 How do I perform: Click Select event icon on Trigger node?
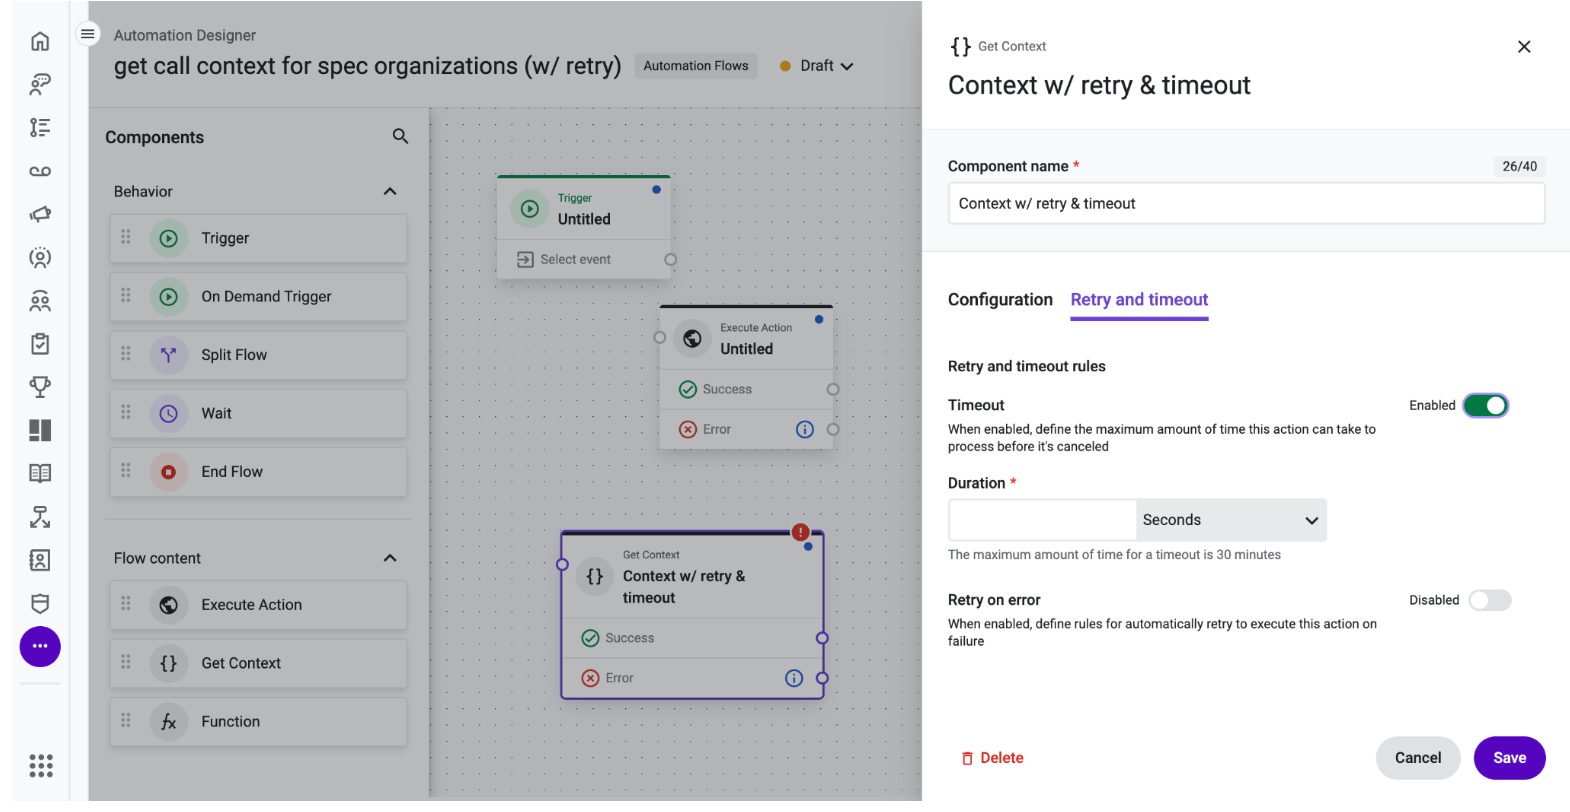click(x=525, y=260)
